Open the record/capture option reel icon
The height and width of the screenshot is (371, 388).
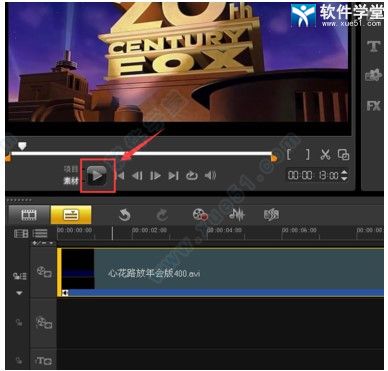tap(200, 215)
